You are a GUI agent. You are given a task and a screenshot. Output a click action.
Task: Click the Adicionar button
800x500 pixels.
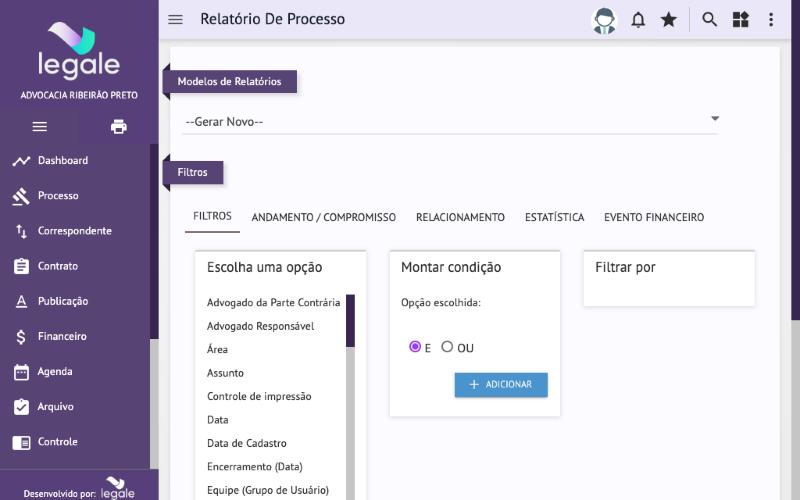[501, 385]
